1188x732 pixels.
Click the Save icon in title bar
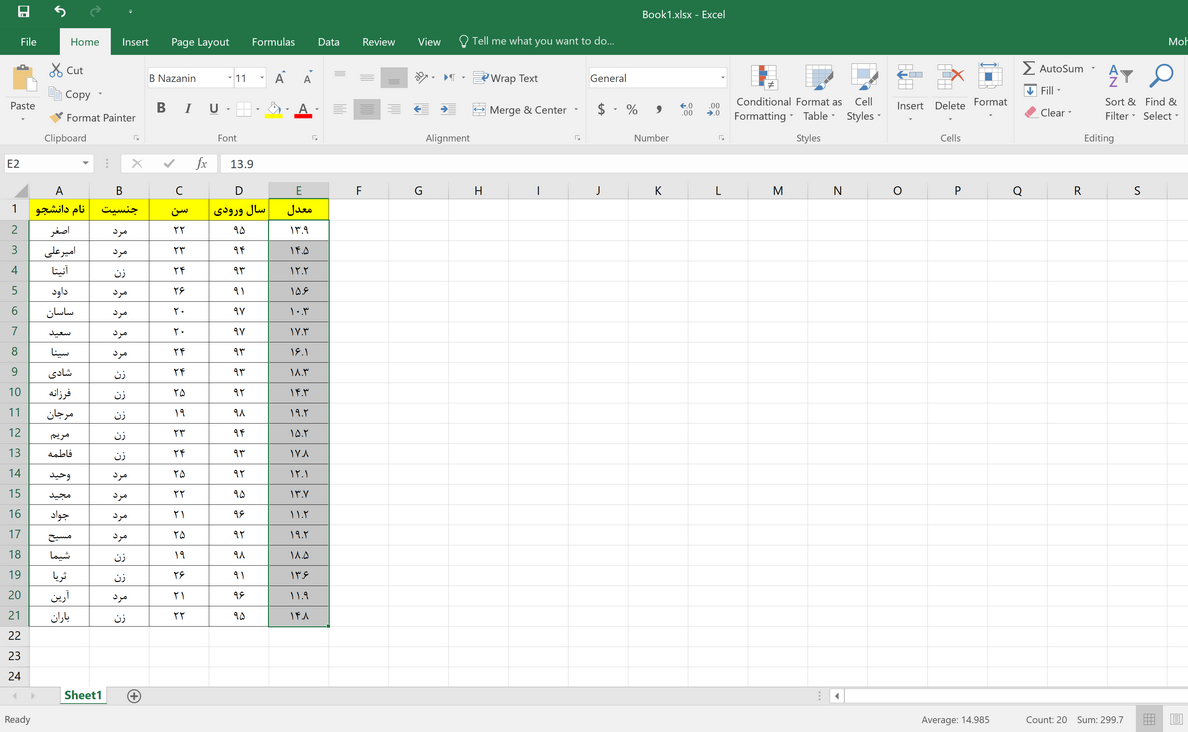23,12
